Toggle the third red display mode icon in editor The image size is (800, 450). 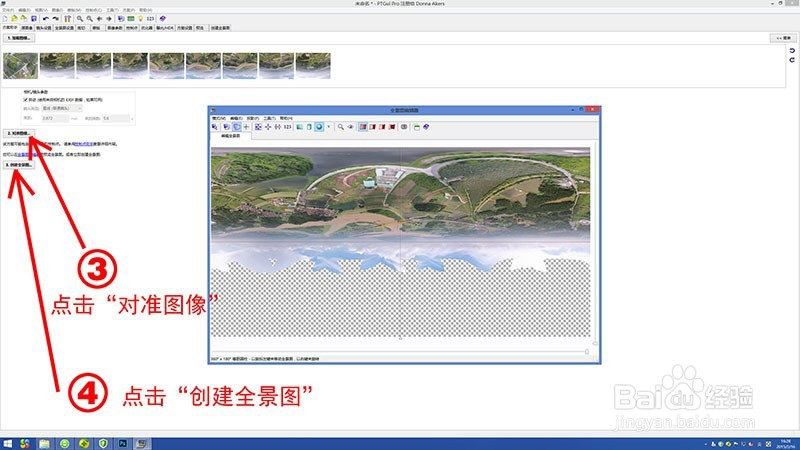coord(382,127)
